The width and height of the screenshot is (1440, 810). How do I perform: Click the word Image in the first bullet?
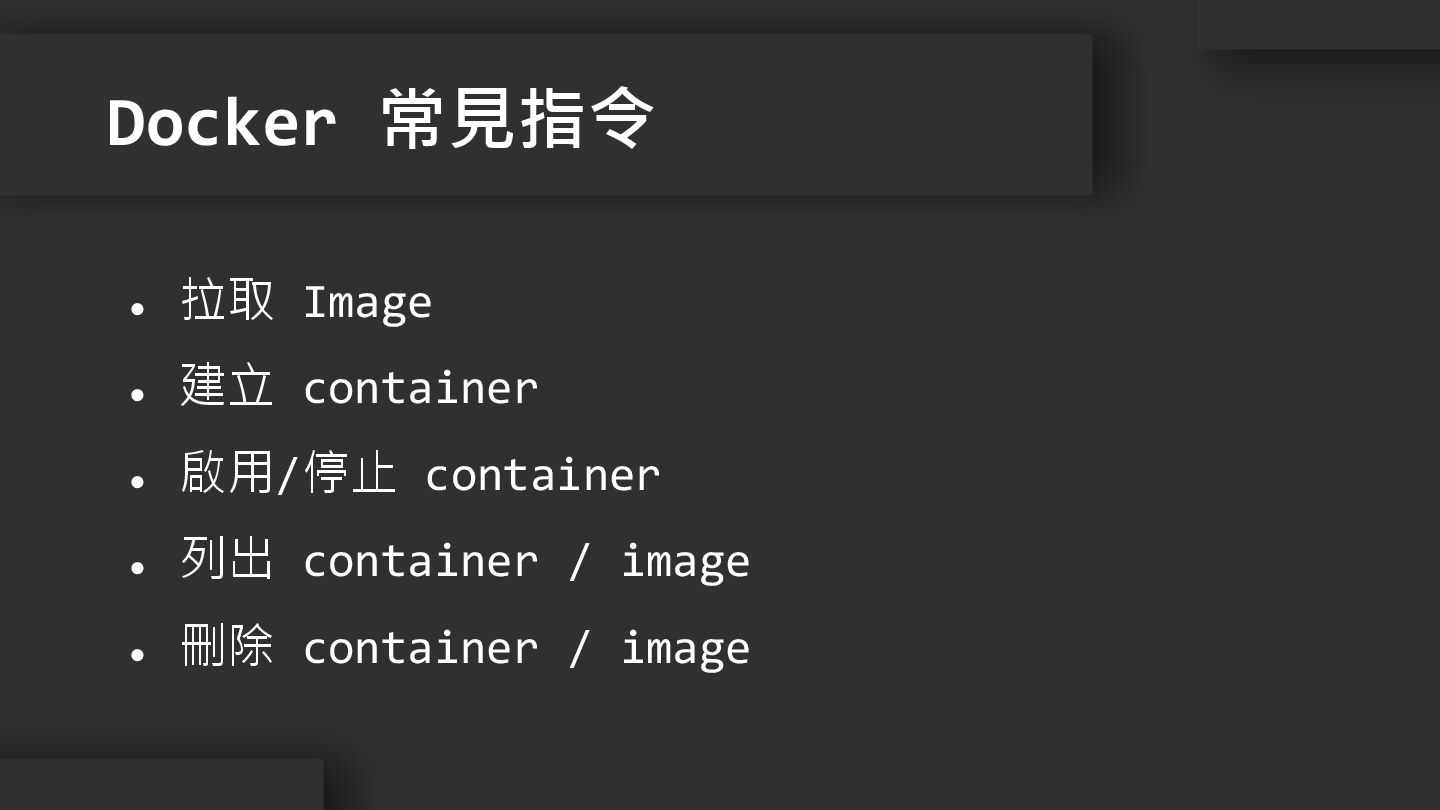(x=367, y=302)
